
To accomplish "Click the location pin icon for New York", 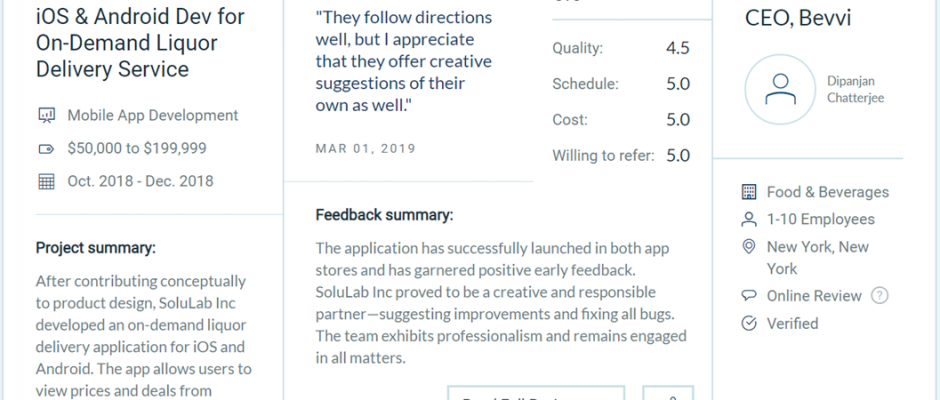I will (749, 246).
